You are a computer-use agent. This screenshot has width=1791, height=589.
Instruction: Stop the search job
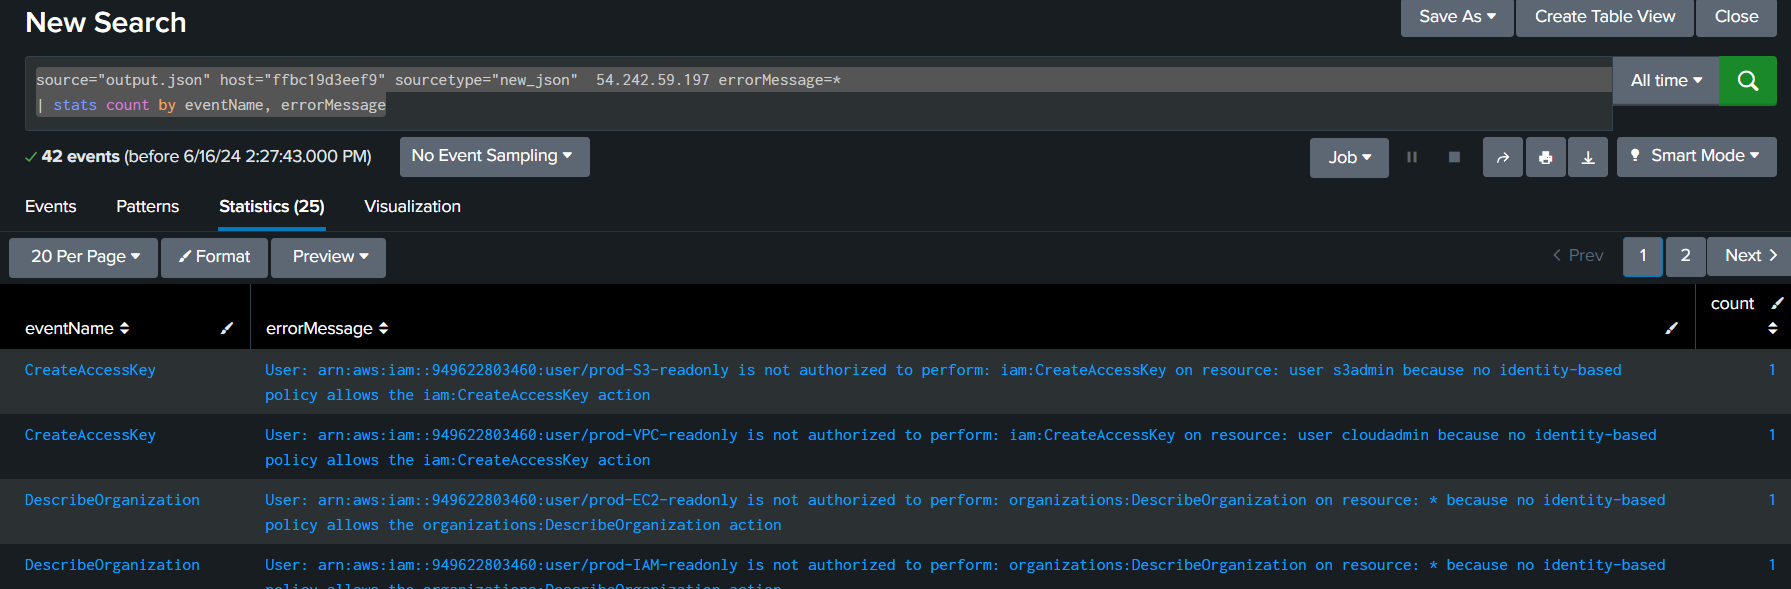[1454, 158]
